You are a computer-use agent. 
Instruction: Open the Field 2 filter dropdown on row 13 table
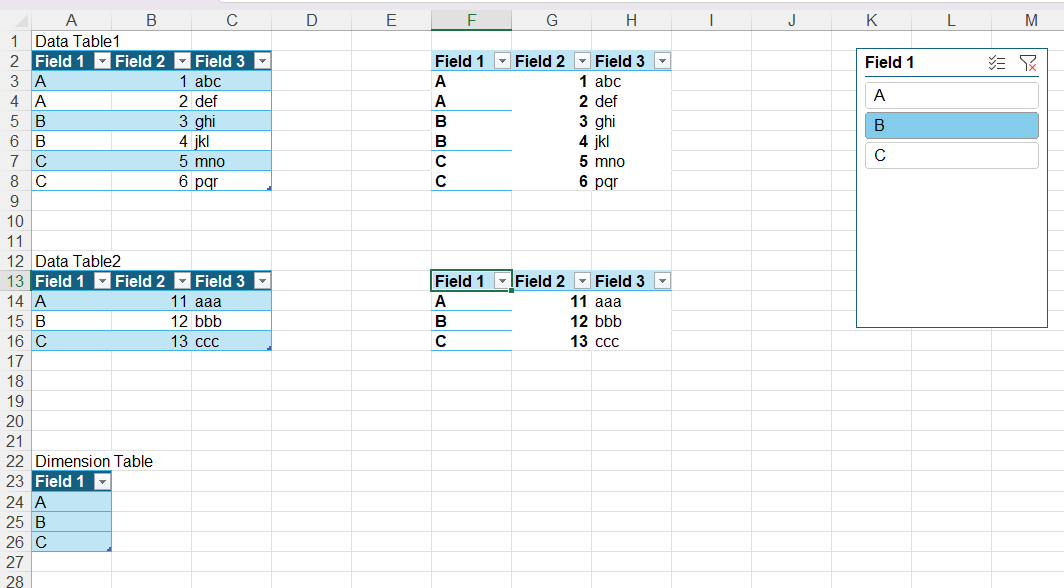(x=583, y=281)
